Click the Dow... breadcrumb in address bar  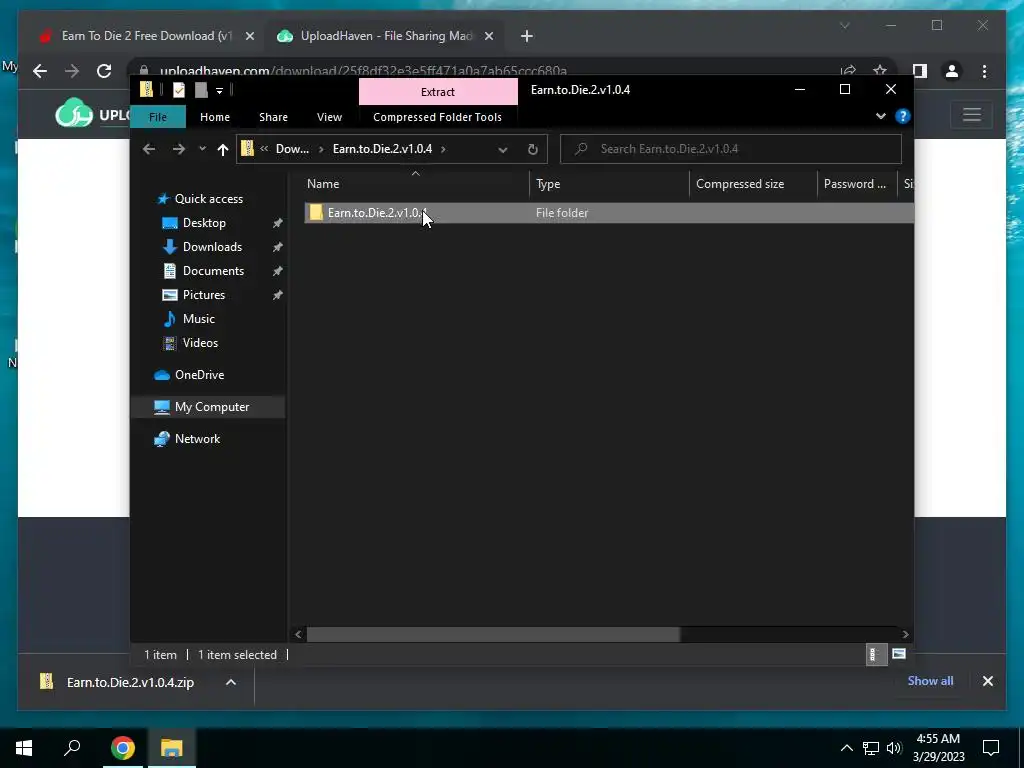click(292, 149)
